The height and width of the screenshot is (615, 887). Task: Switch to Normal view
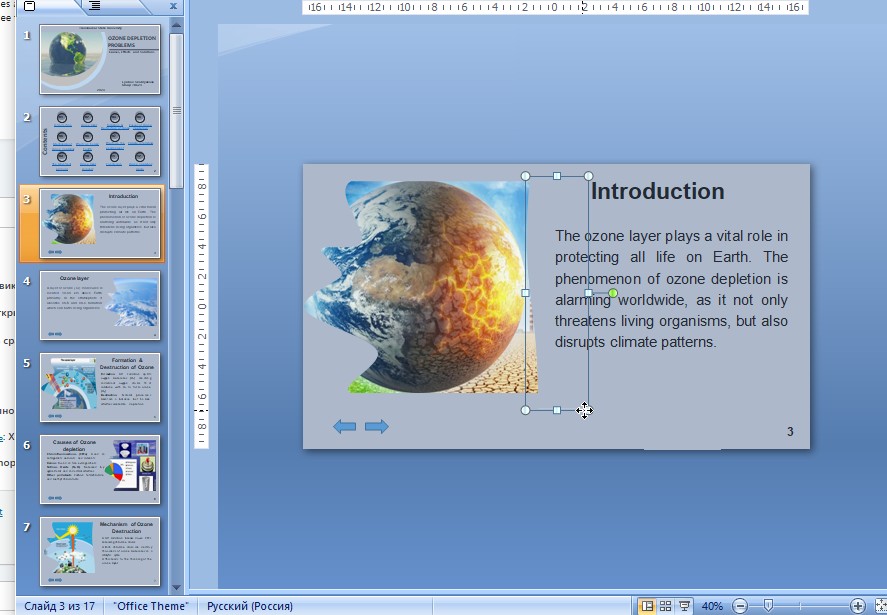click(647, 606)
